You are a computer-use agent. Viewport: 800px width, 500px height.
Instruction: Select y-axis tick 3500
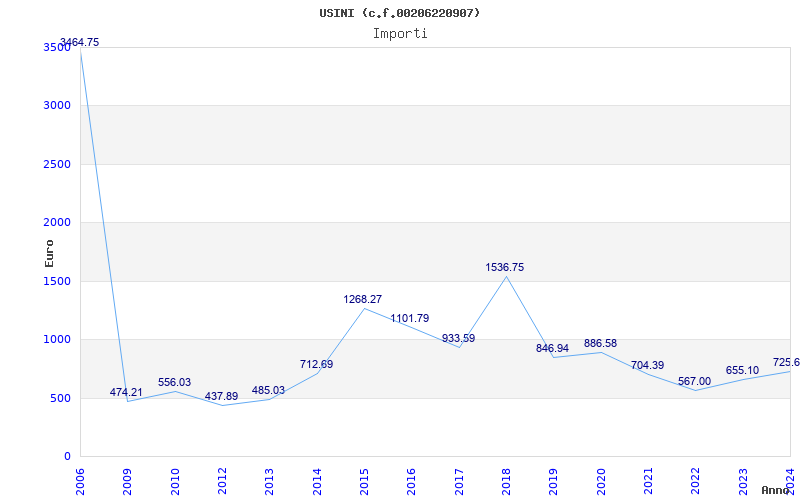click(x=57, y=47)
